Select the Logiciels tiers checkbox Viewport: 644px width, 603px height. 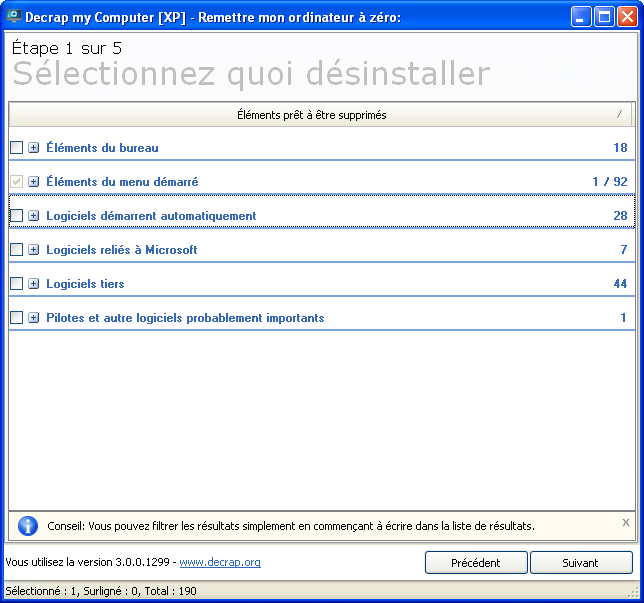click(16, 283)
